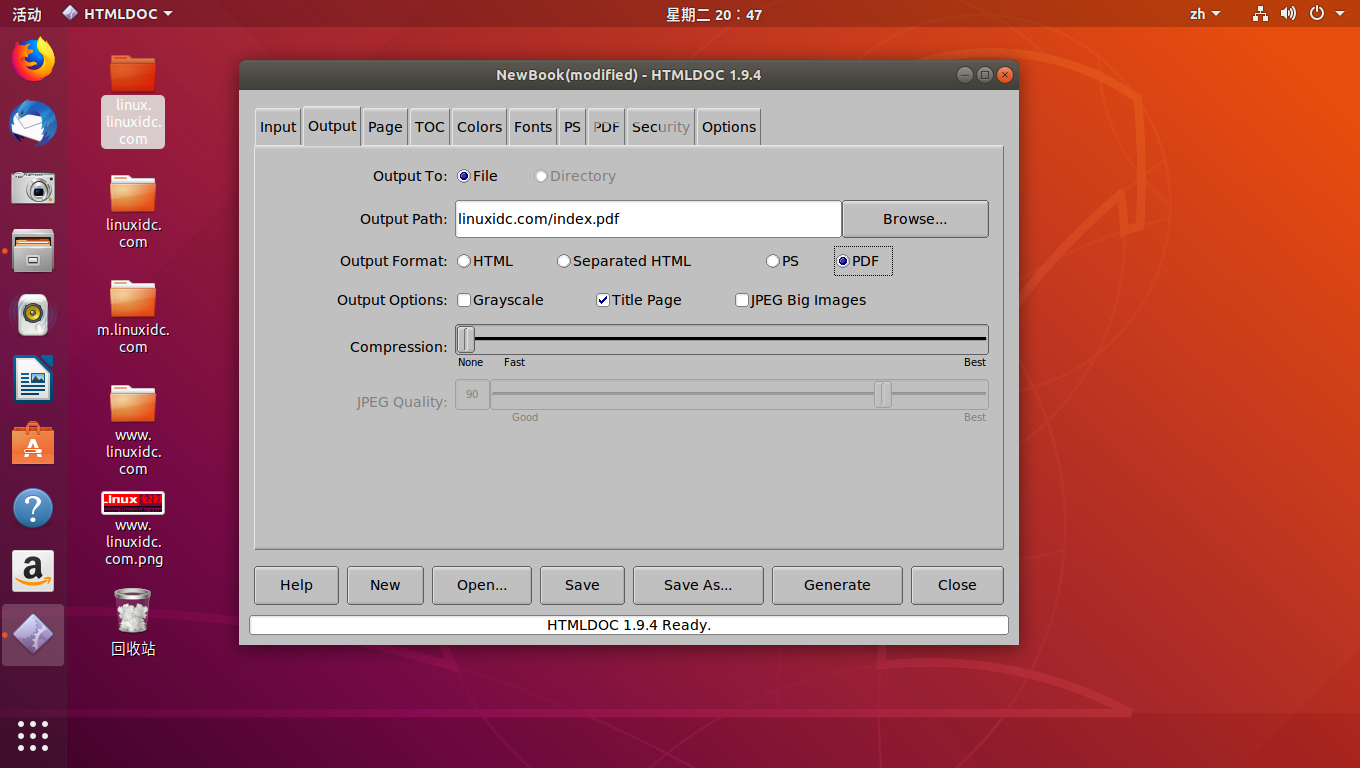1360x768 pixels.
Task: Open the trash 回收站 desktop icon
Action: (133, 622)
